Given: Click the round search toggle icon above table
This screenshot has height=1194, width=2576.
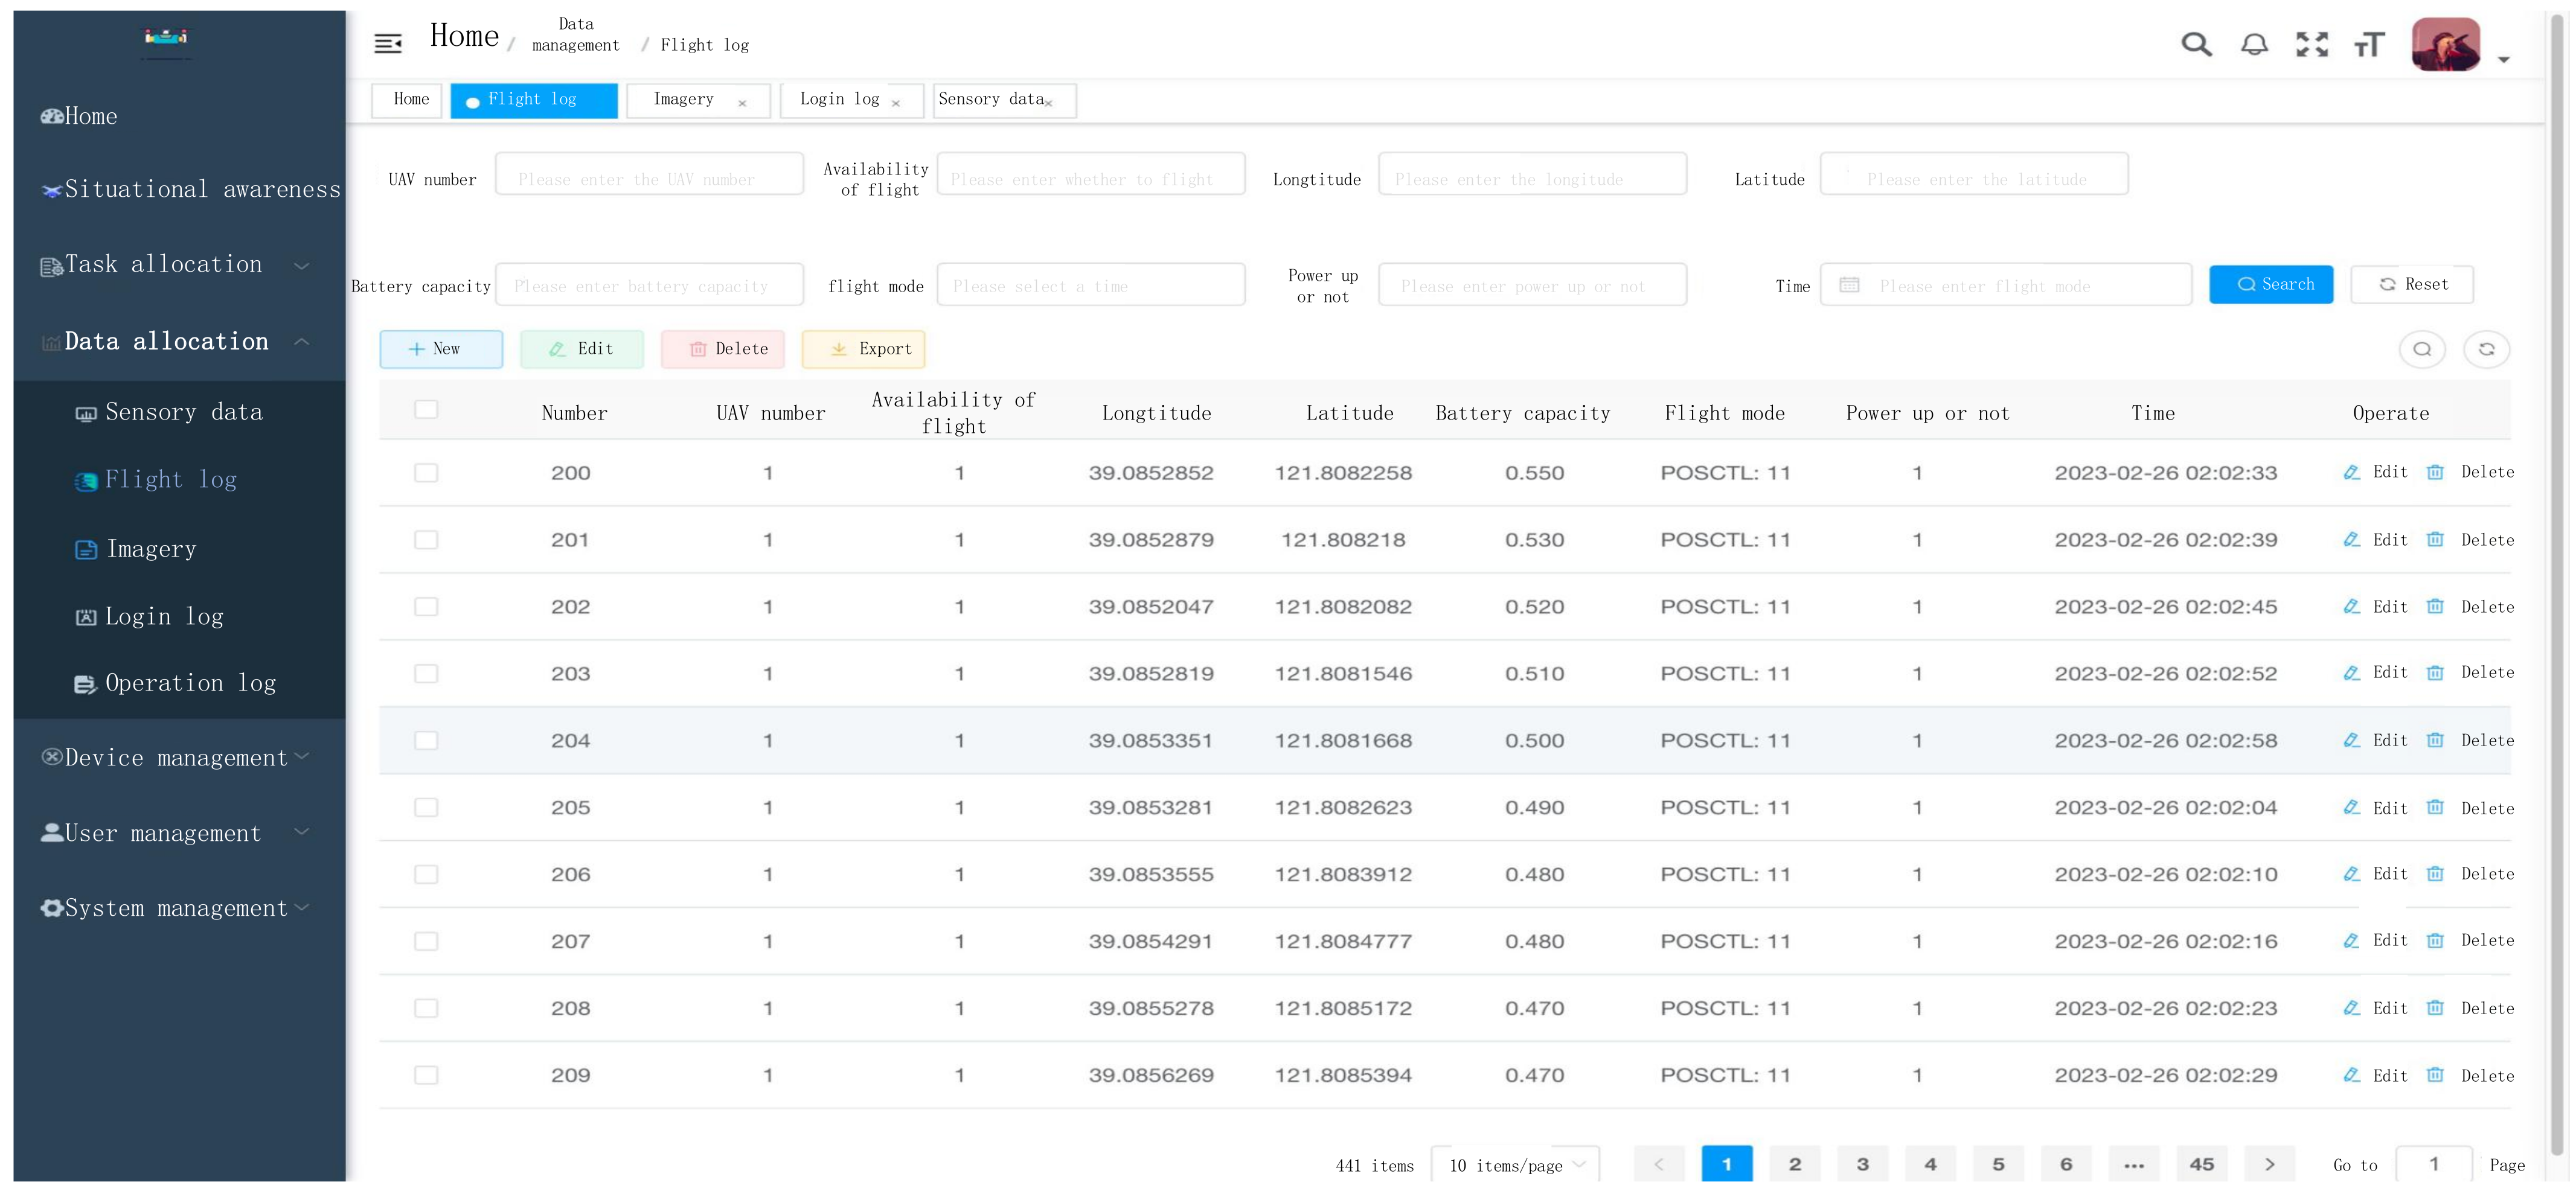Looking at the screenshot, I should (2422, 349).
